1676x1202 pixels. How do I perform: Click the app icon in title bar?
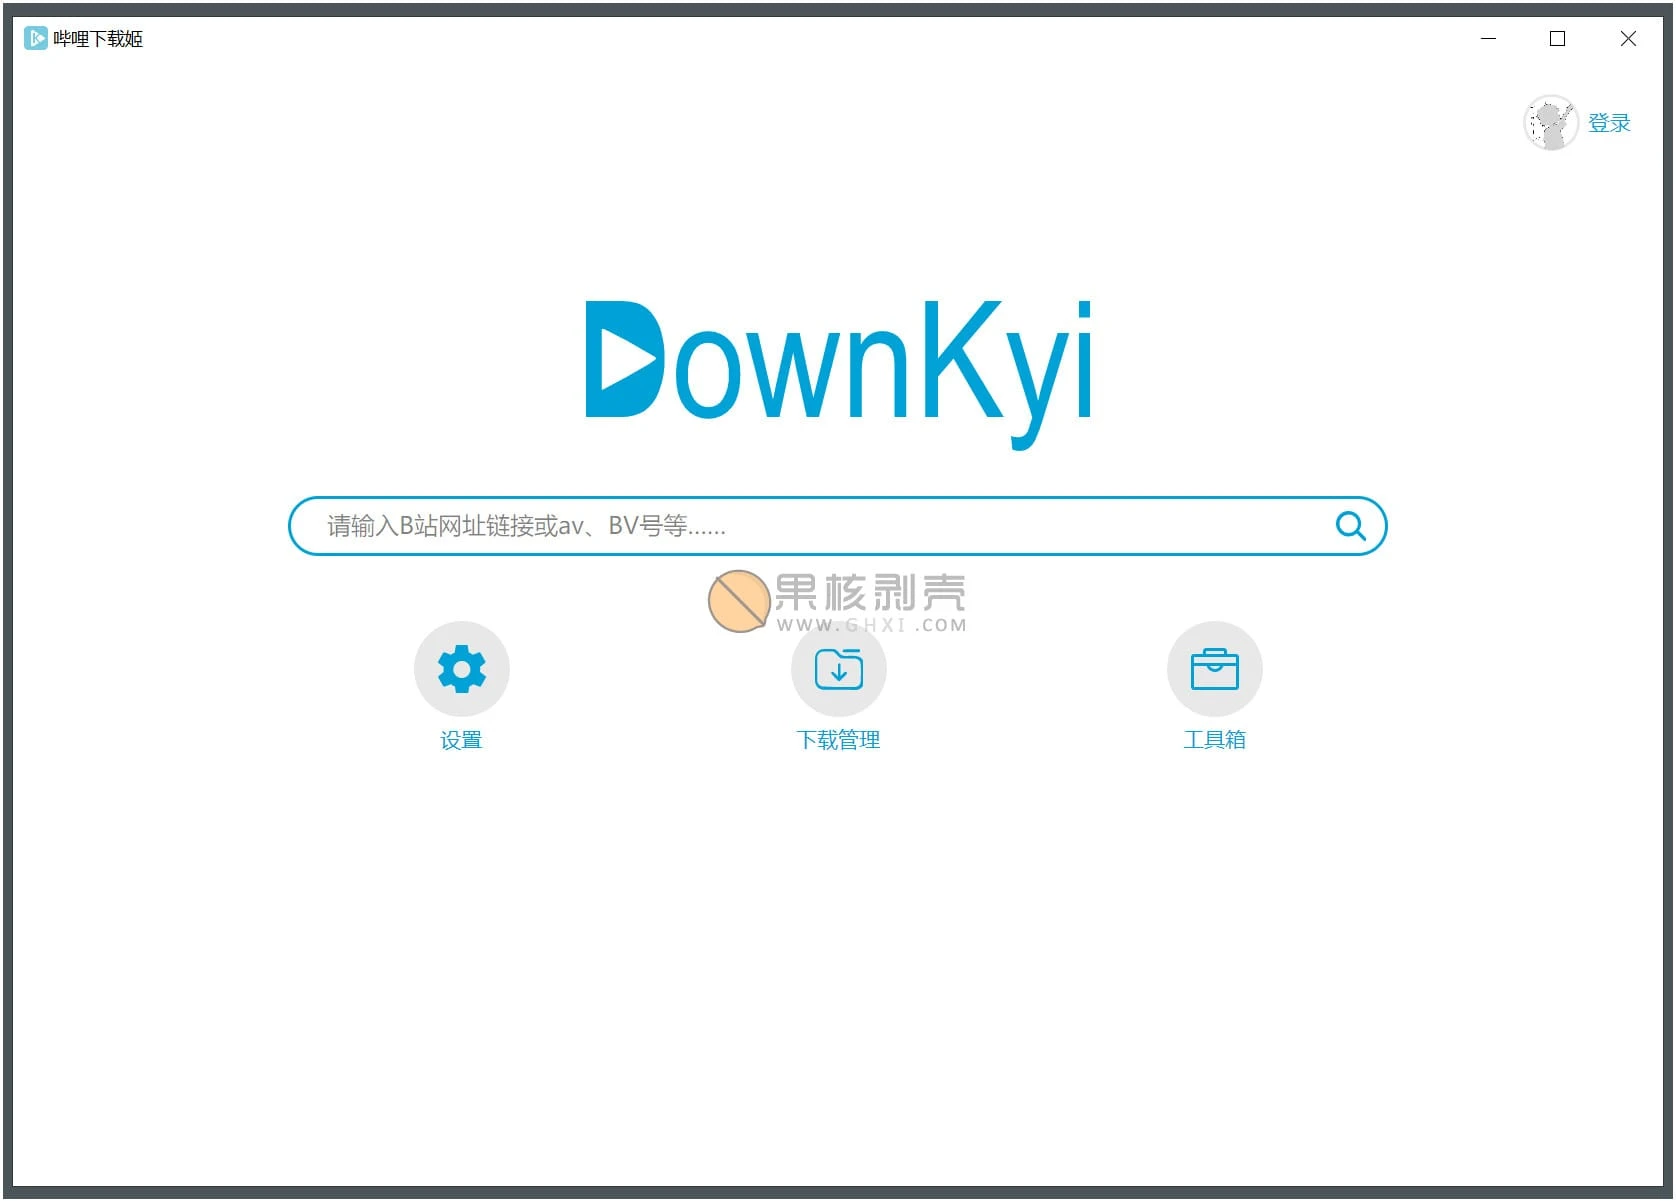click(36, 39)
